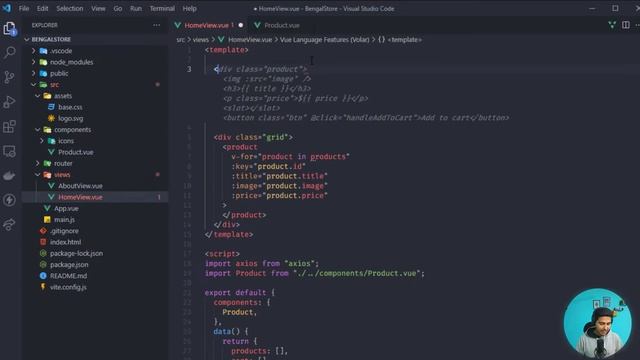The image size is (640, 360).
Task: Expand the icons folder
Action: click(66, 141)
